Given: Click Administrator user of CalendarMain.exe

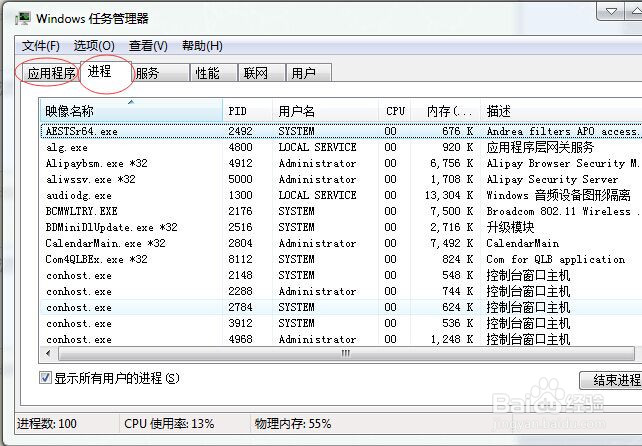Looking at the screenshot, I should 317,243.
